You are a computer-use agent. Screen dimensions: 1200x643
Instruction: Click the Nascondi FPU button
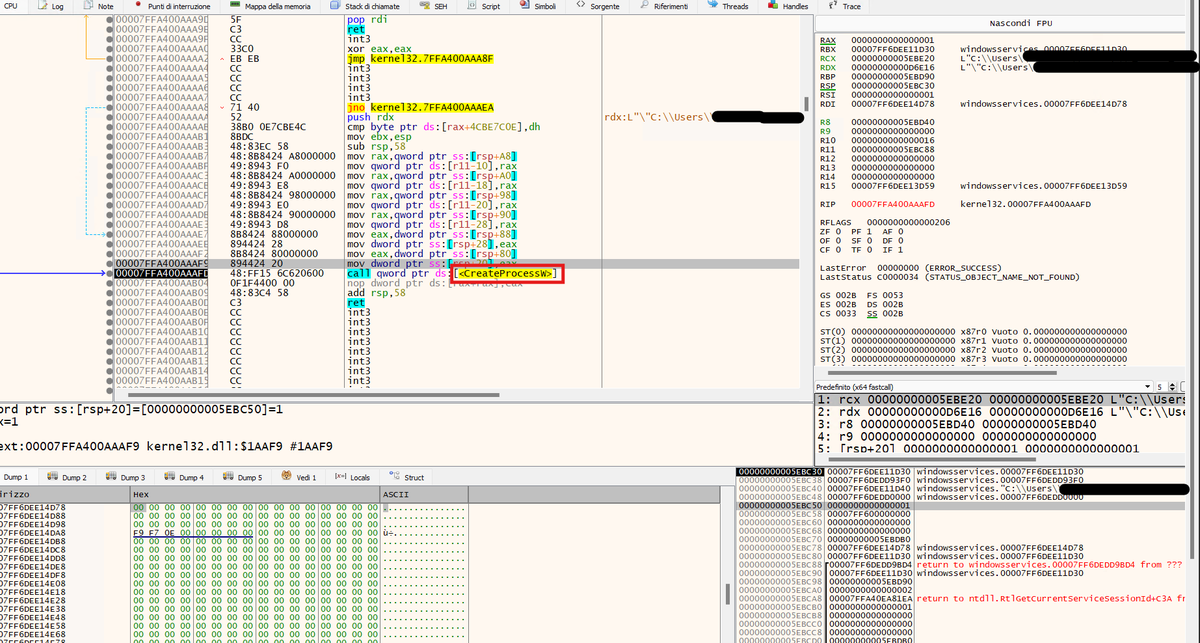(1007, 23)
